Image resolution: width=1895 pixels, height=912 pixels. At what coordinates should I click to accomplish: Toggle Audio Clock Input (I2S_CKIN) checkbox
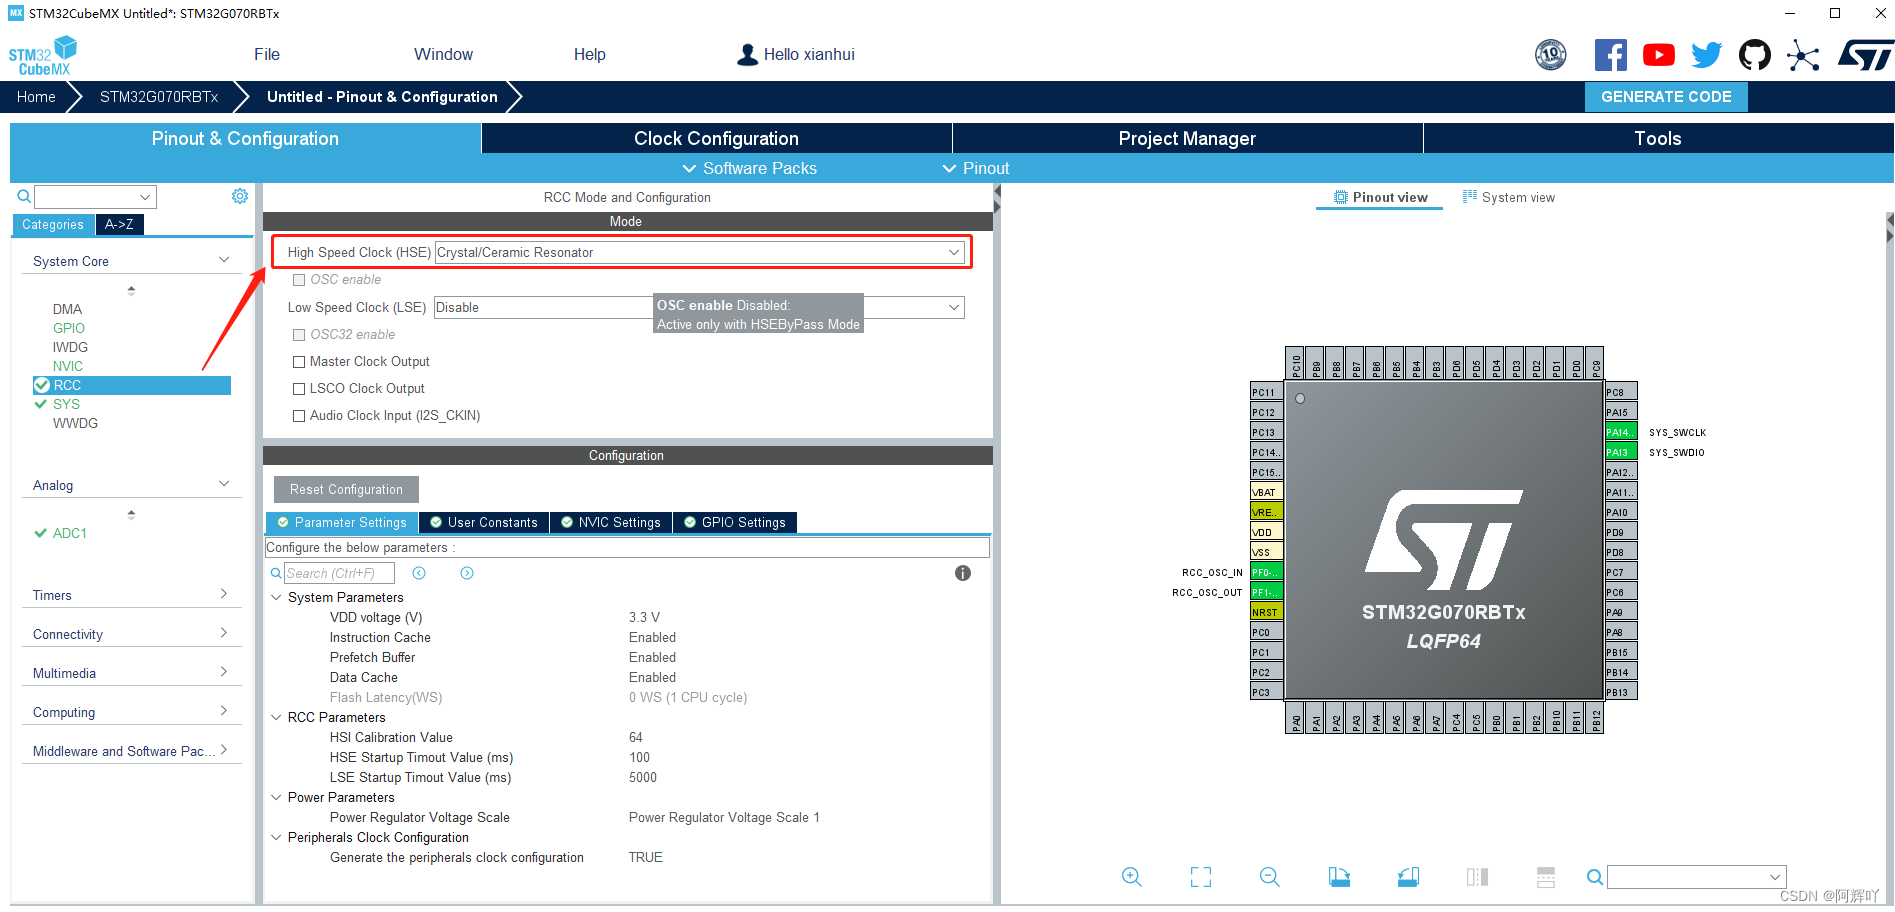(299, 416)
